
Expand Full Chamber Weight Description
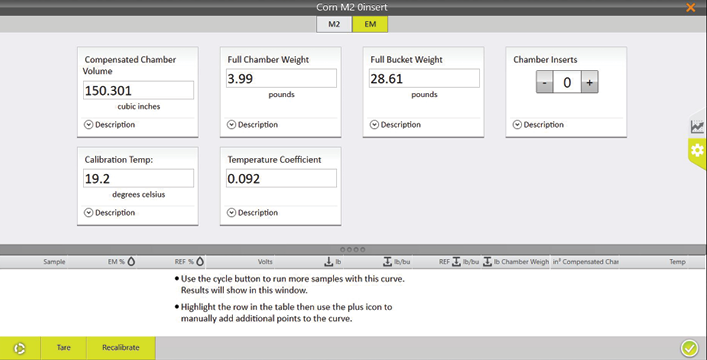click(252, 125)
